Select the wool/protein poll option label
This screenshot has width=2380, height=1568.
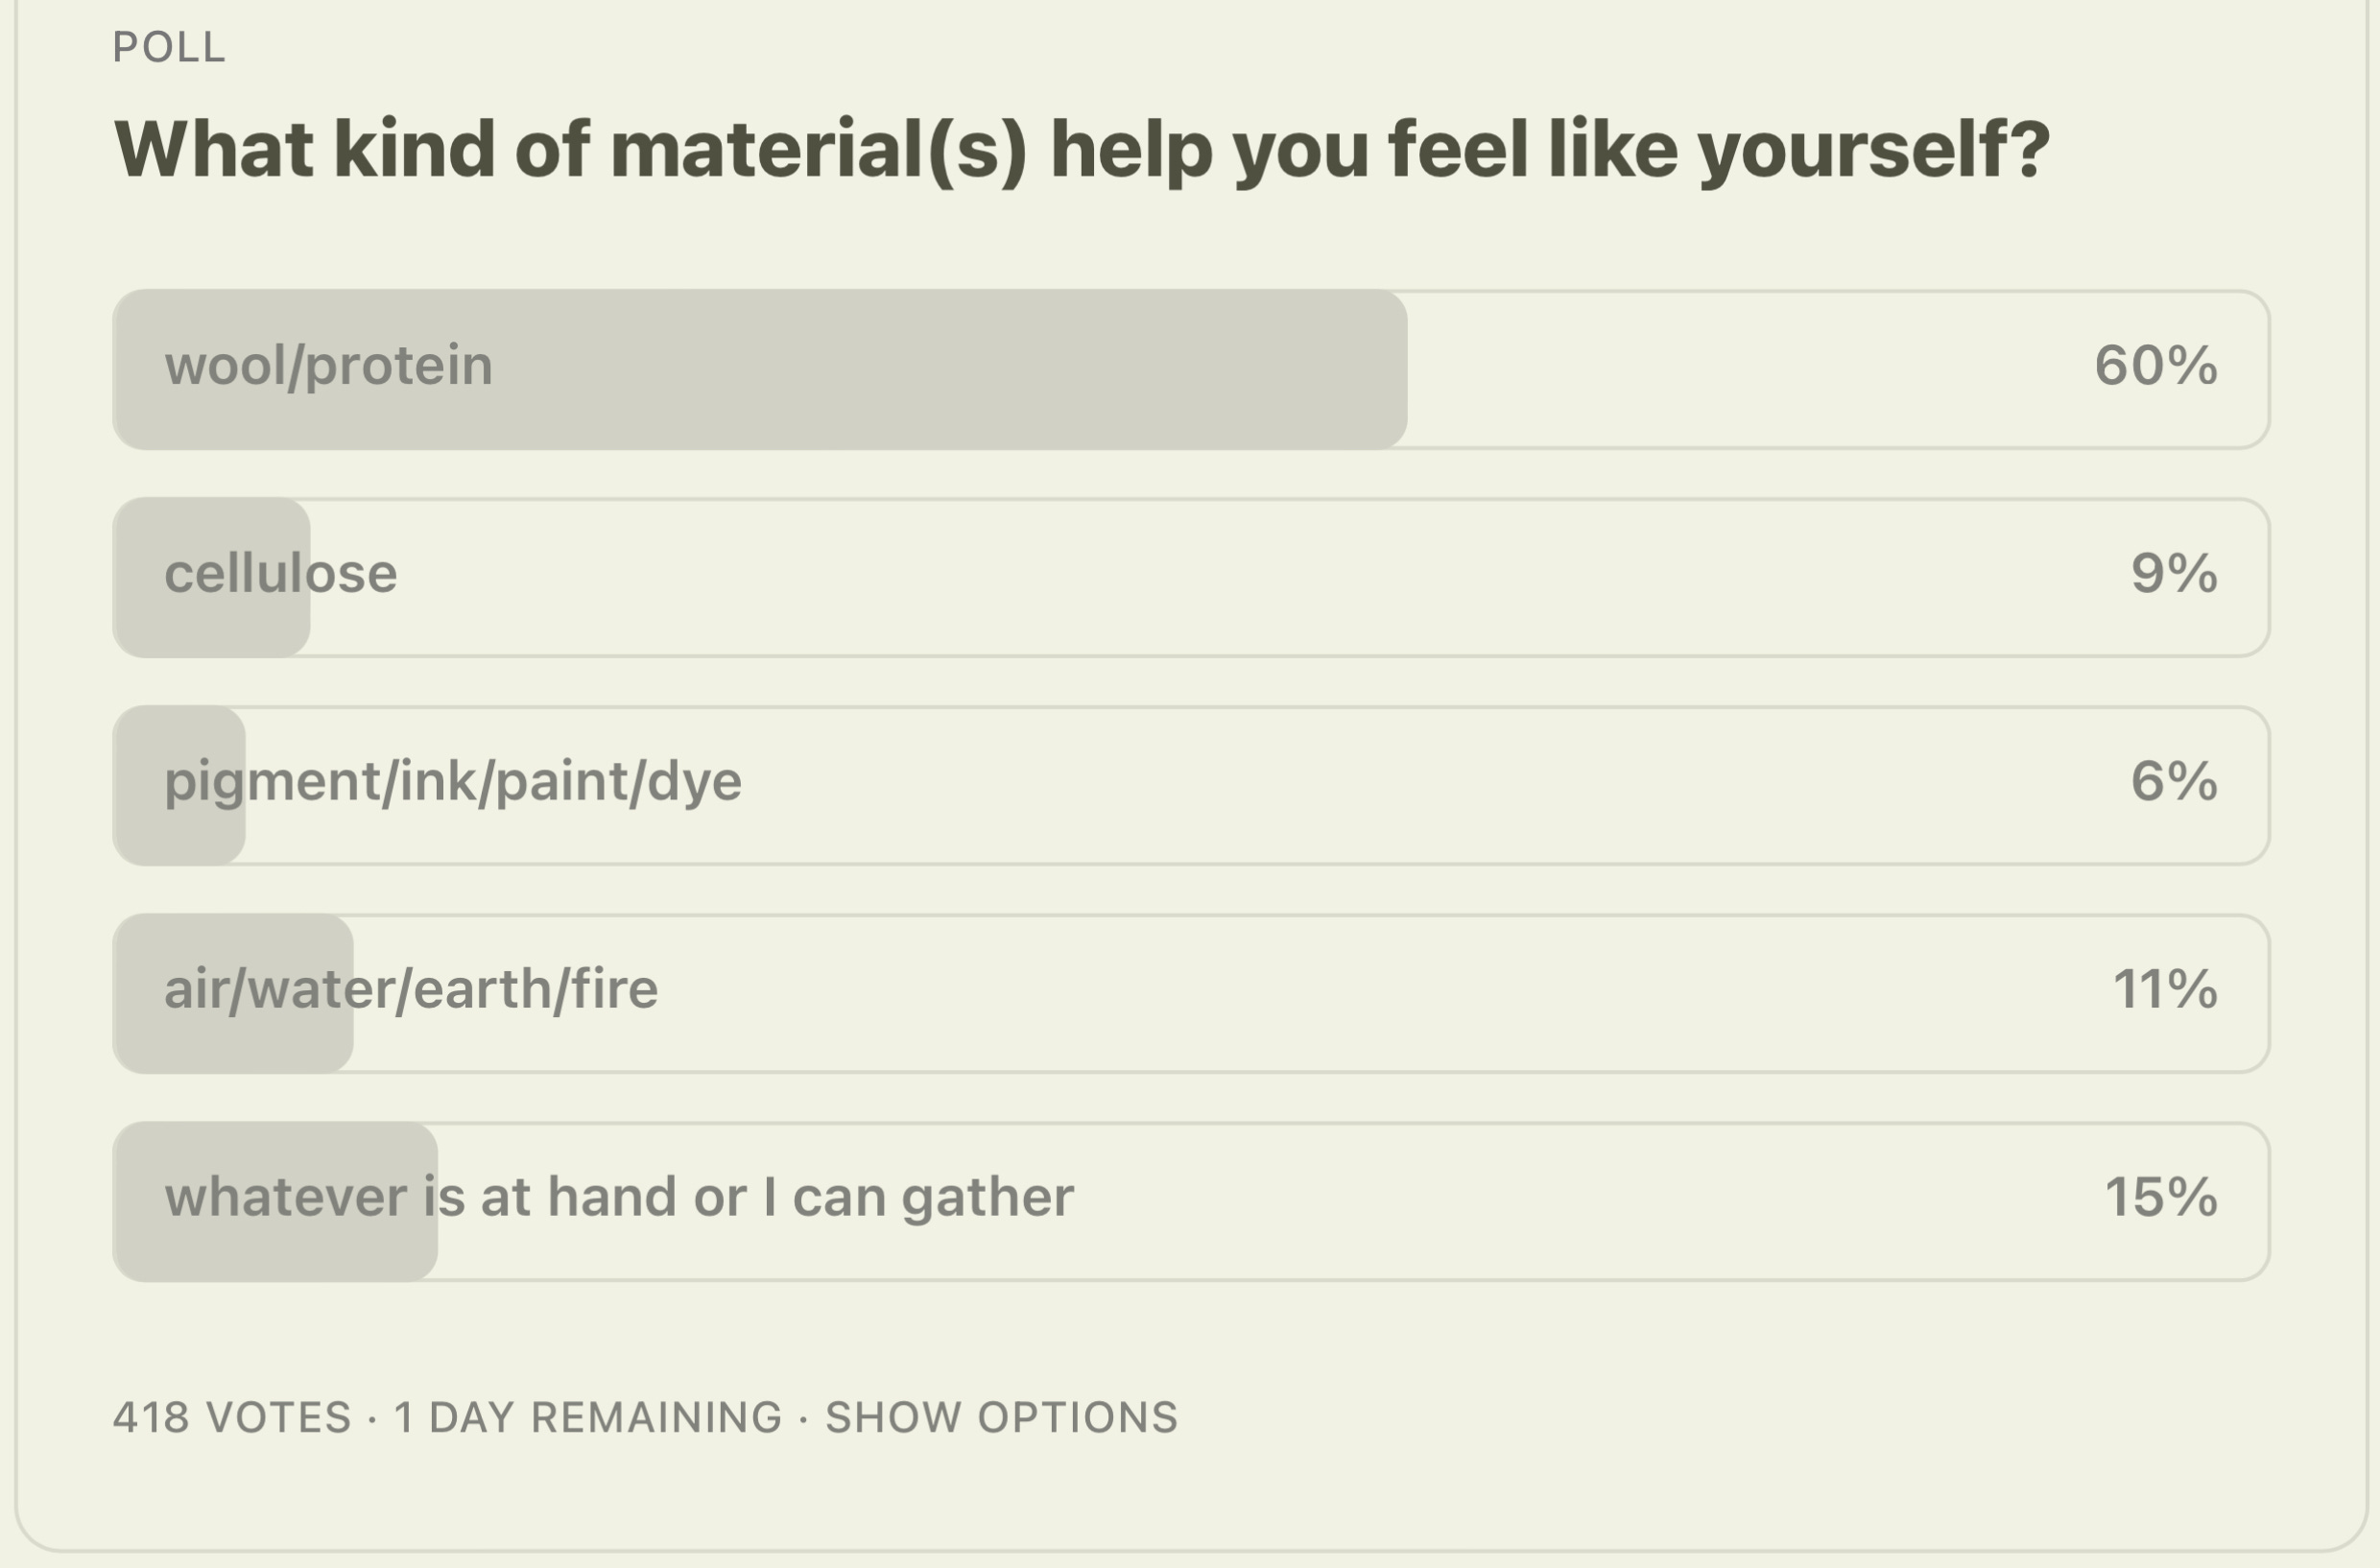pyautogui.click(x=328, y=366)
